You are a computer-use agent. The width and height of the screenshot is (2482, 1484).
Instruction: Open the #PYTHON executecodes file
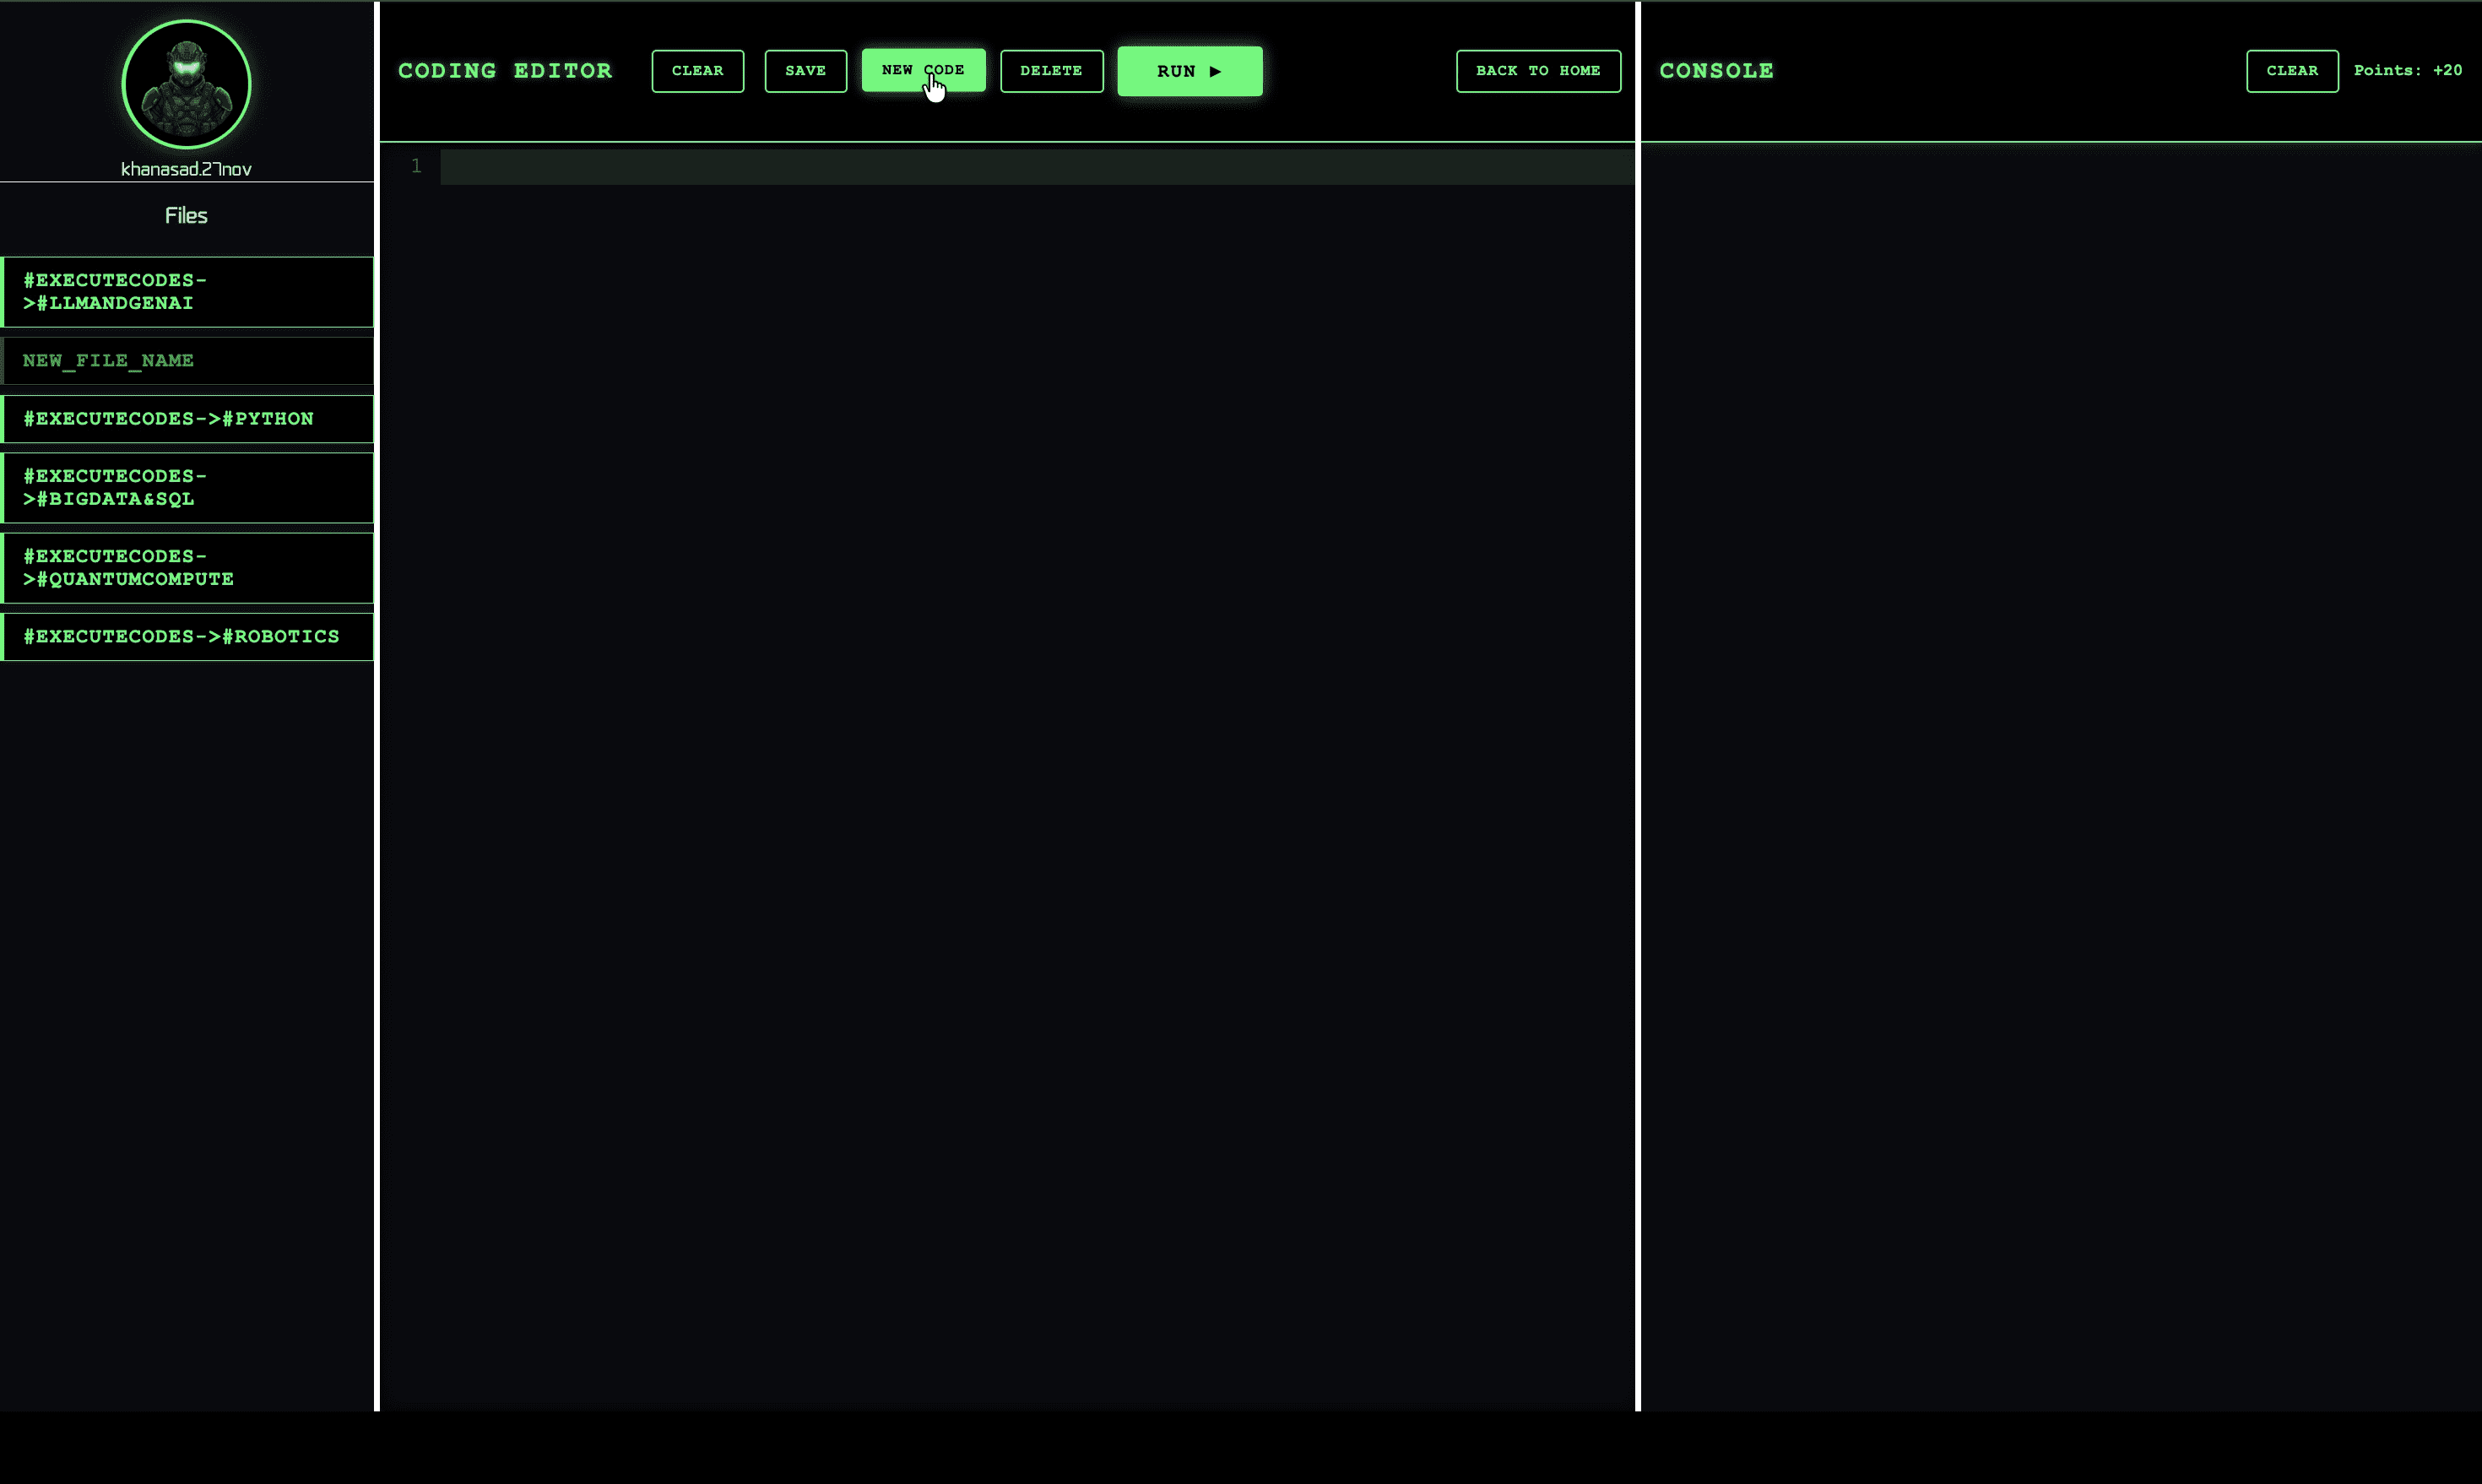[x=187, y=419]
